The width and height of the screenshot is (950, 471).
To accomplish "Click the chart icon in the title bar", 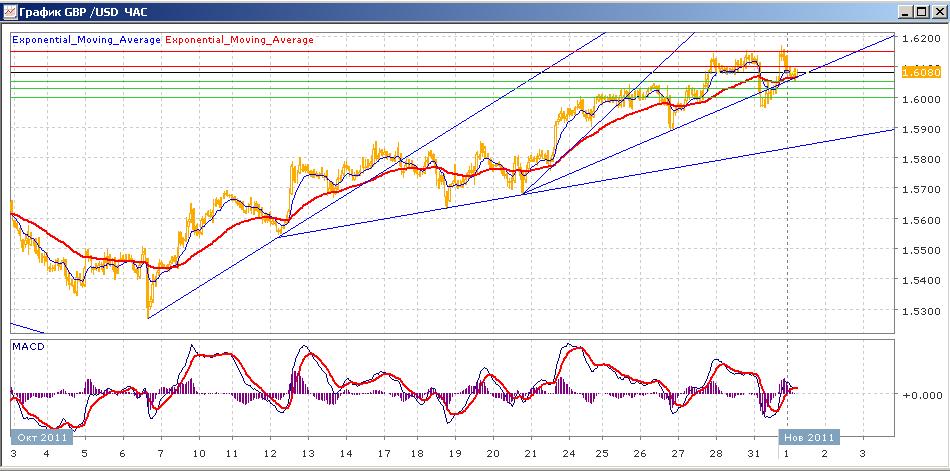I will [8, 12].
